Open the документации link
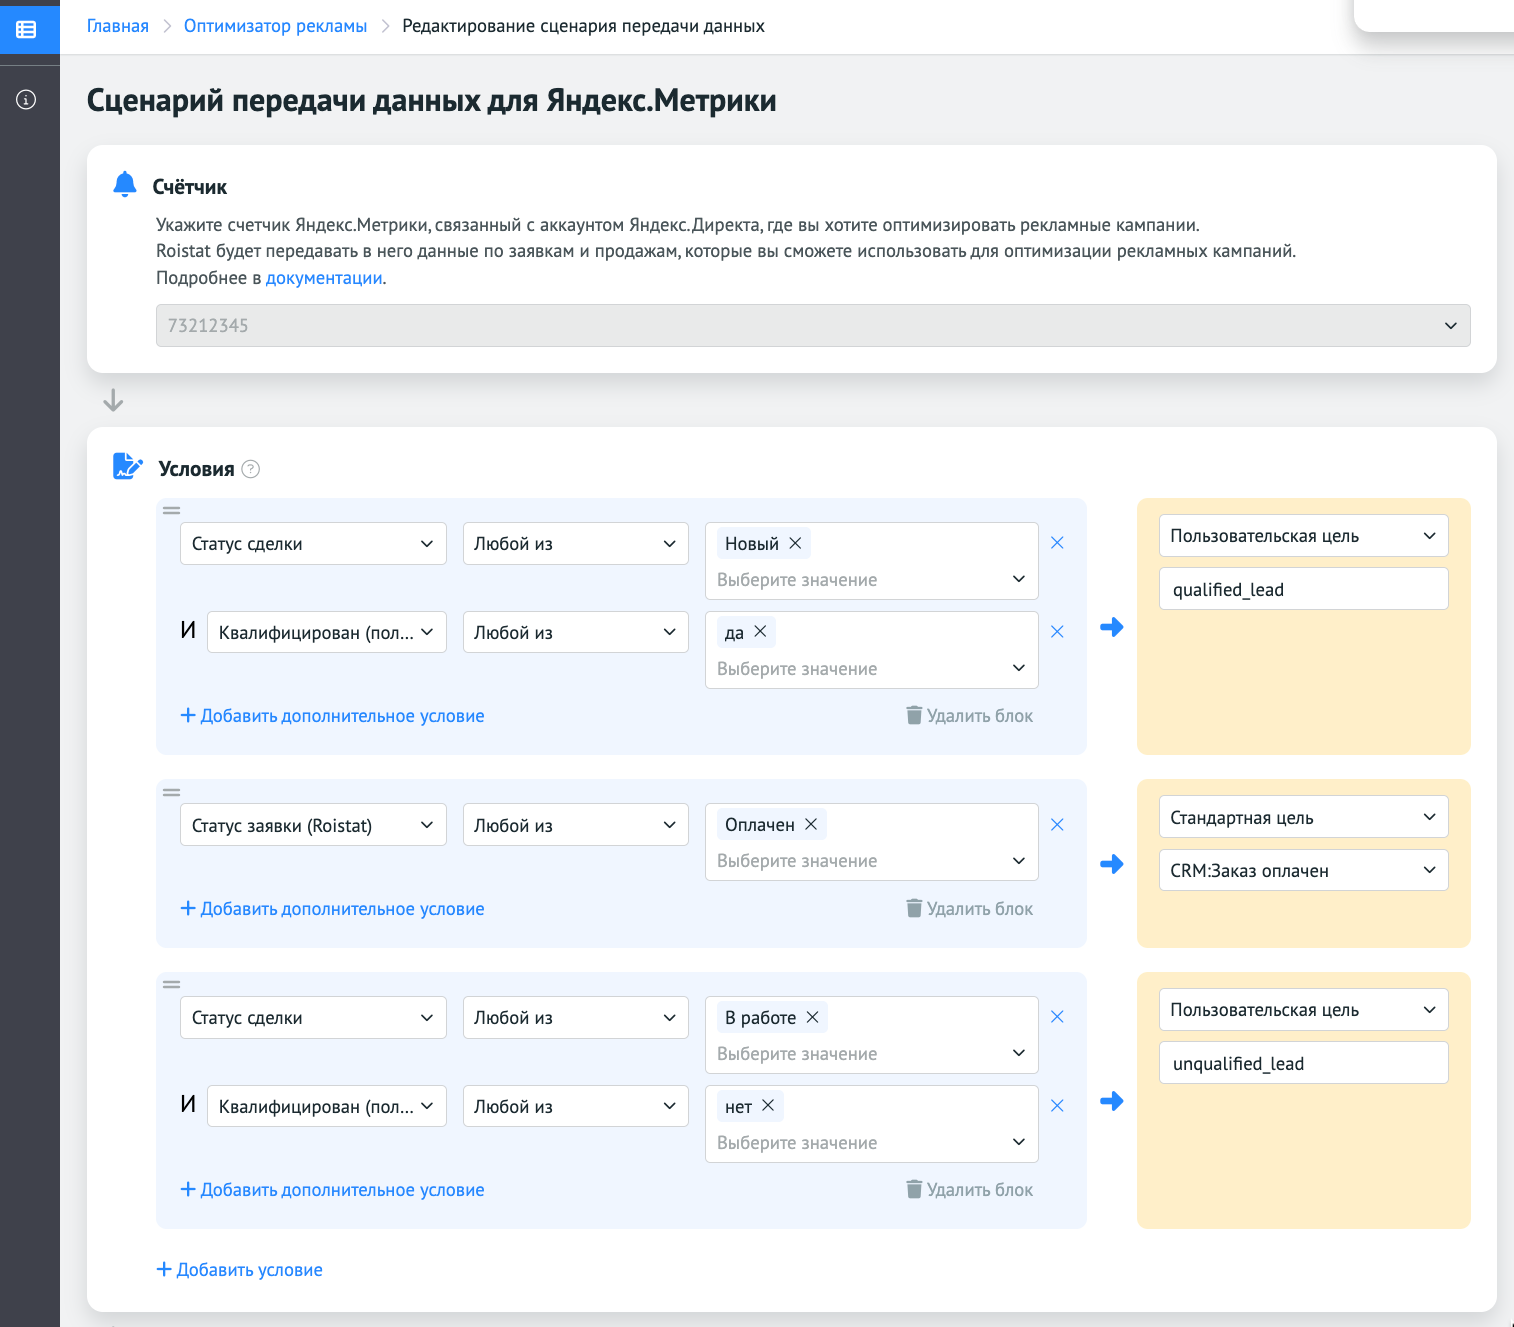The width and height of the screenshot is (1514, 1327). [x=324, y=278]
